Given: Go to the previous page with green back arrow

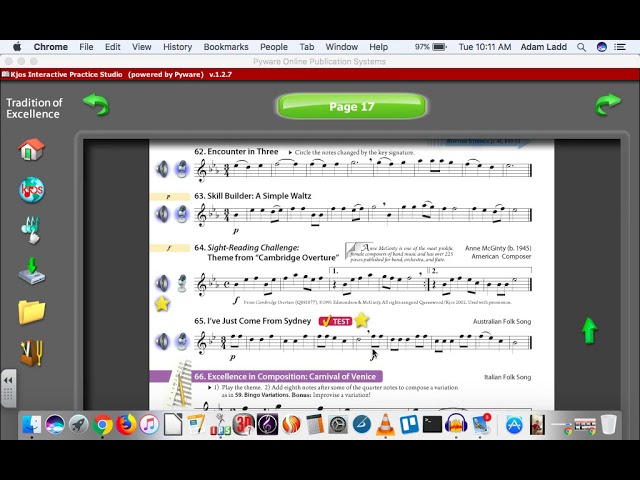Looking at the screenshot, I should (x=96, y=104).
